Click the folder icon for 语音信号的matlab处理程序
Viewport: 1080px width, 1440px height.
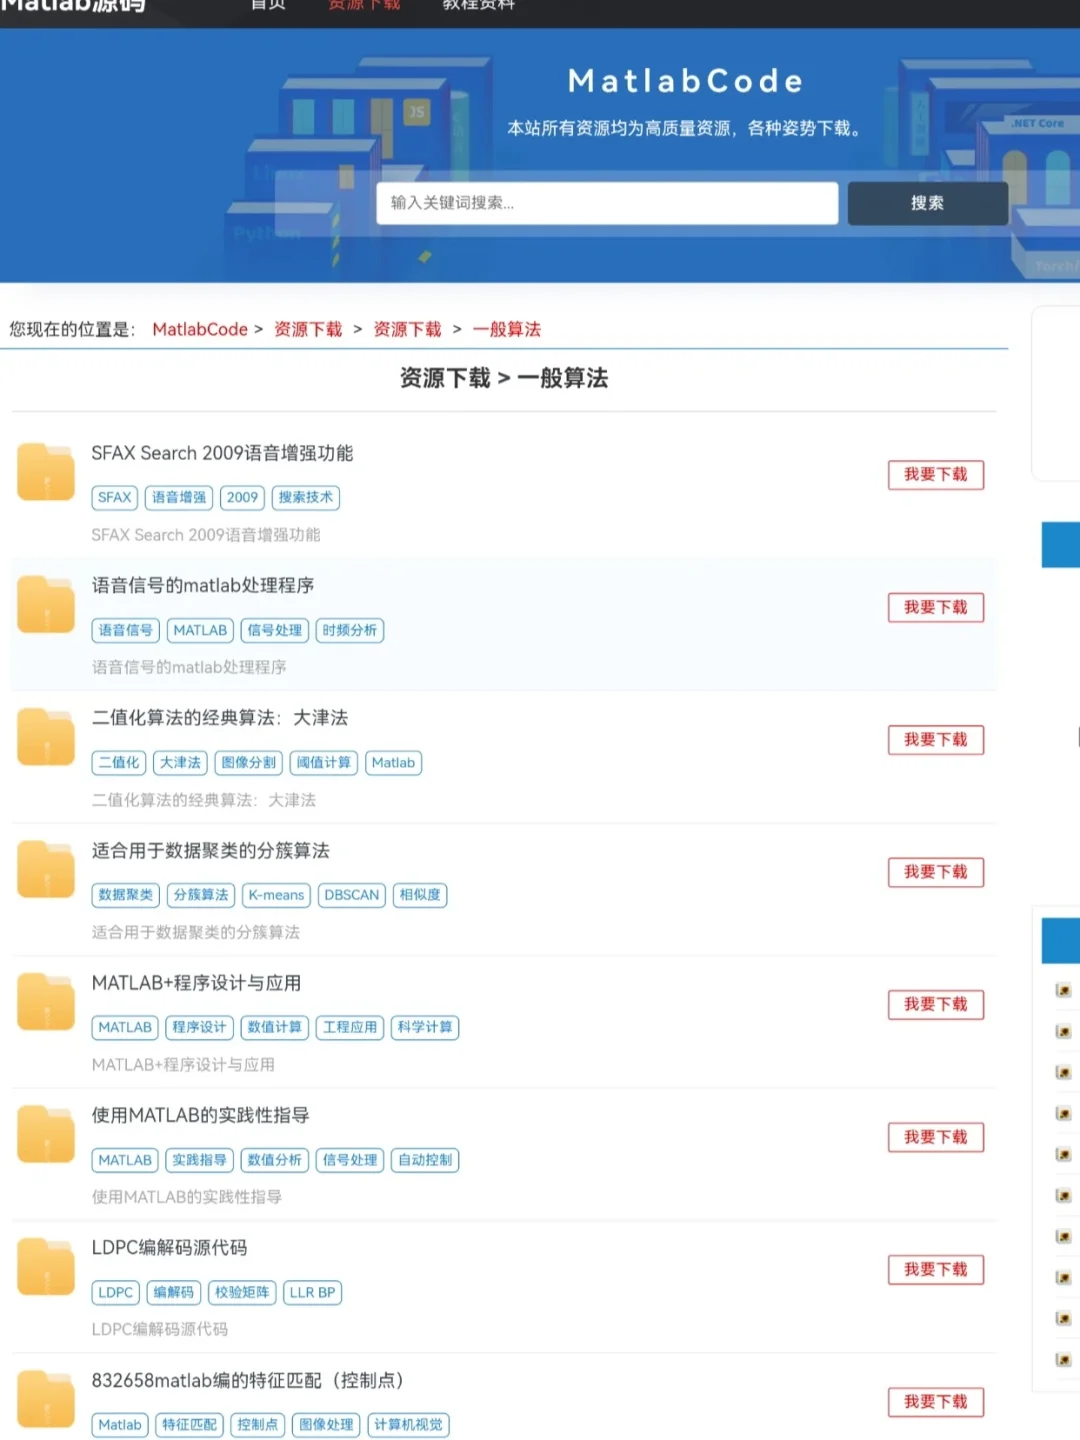pos(45,603)
